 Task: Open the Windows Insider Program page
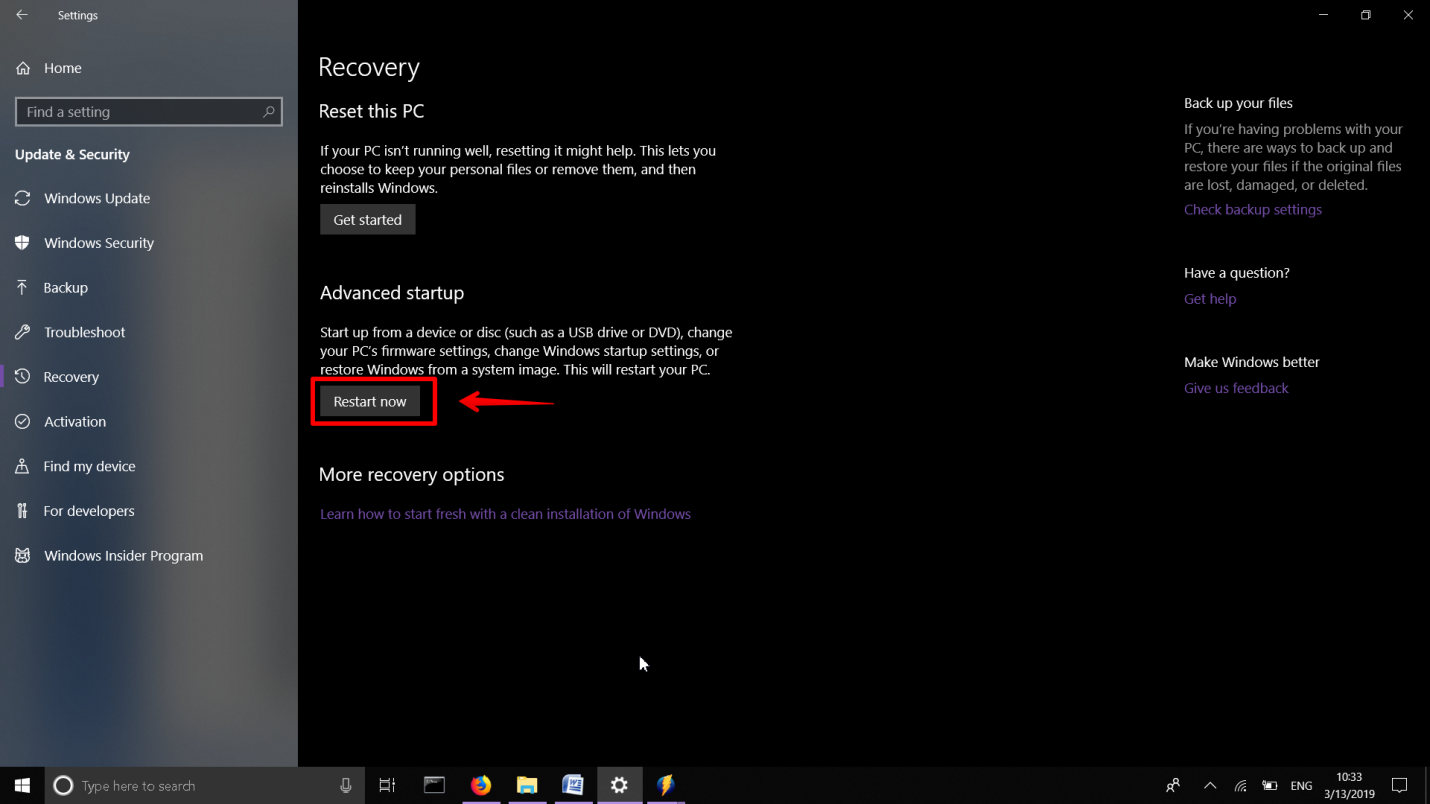tap(123, 555)
